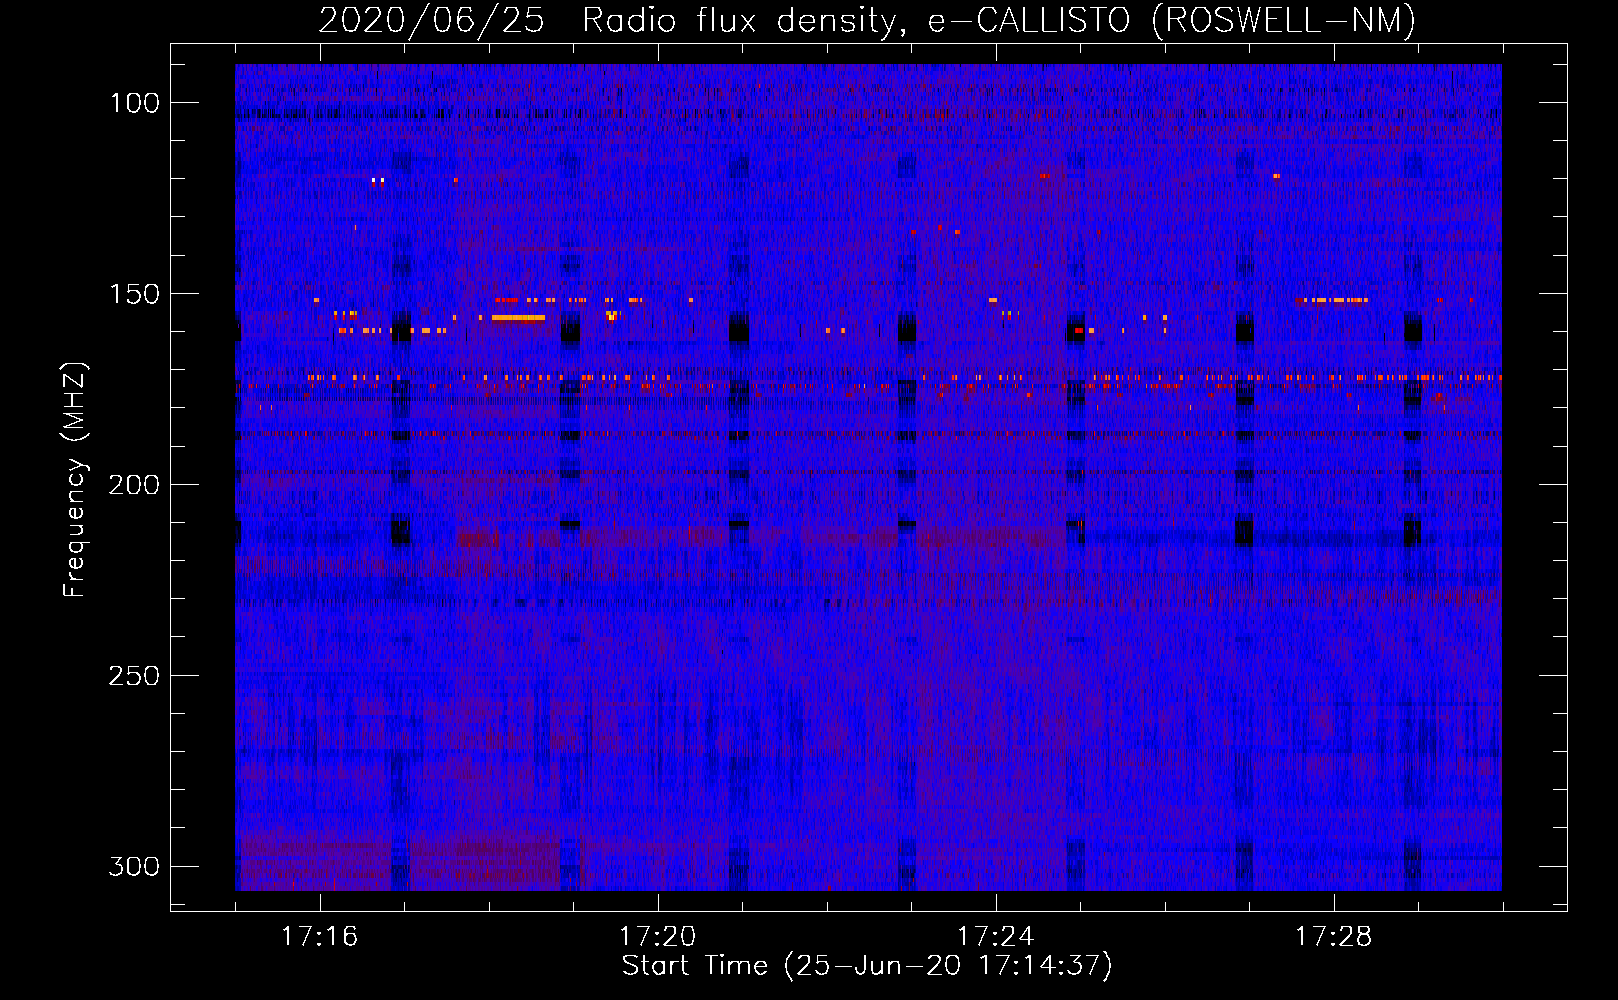Click the 17:16 time tick label
1618x1000 pixels.
click(x=320, y=937)
